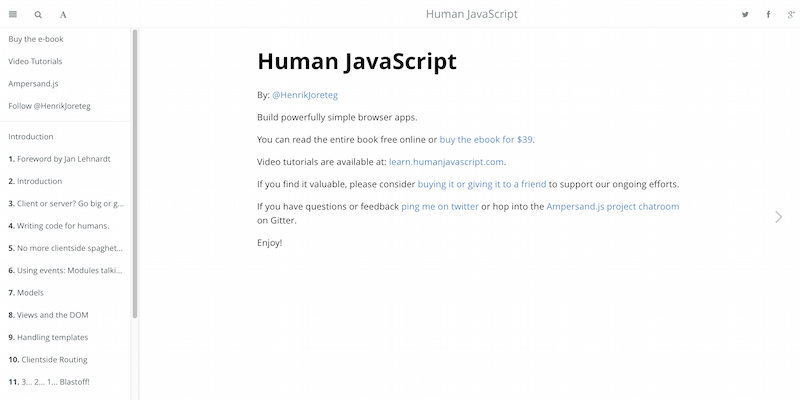The image size is (800, 400).
Task: Open 'Follow @HenrikJoreteg' sidebar link
Action: (x=48, y=105)
